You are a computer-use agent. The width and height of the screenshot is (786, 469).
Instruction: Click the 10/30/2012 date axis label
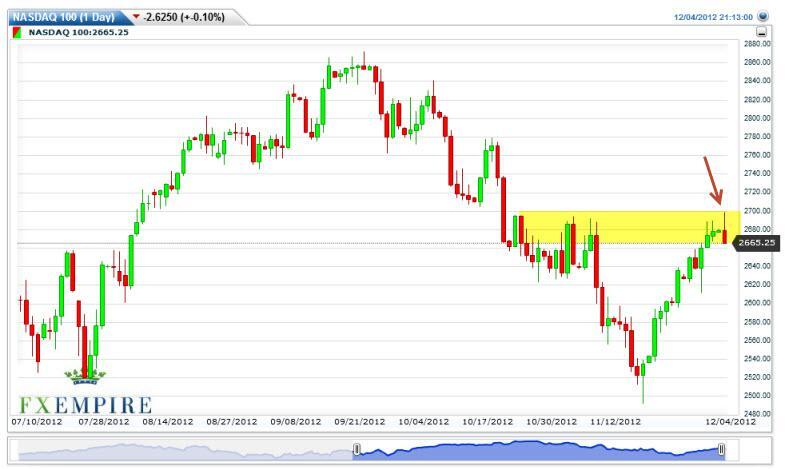coord(551,422)
